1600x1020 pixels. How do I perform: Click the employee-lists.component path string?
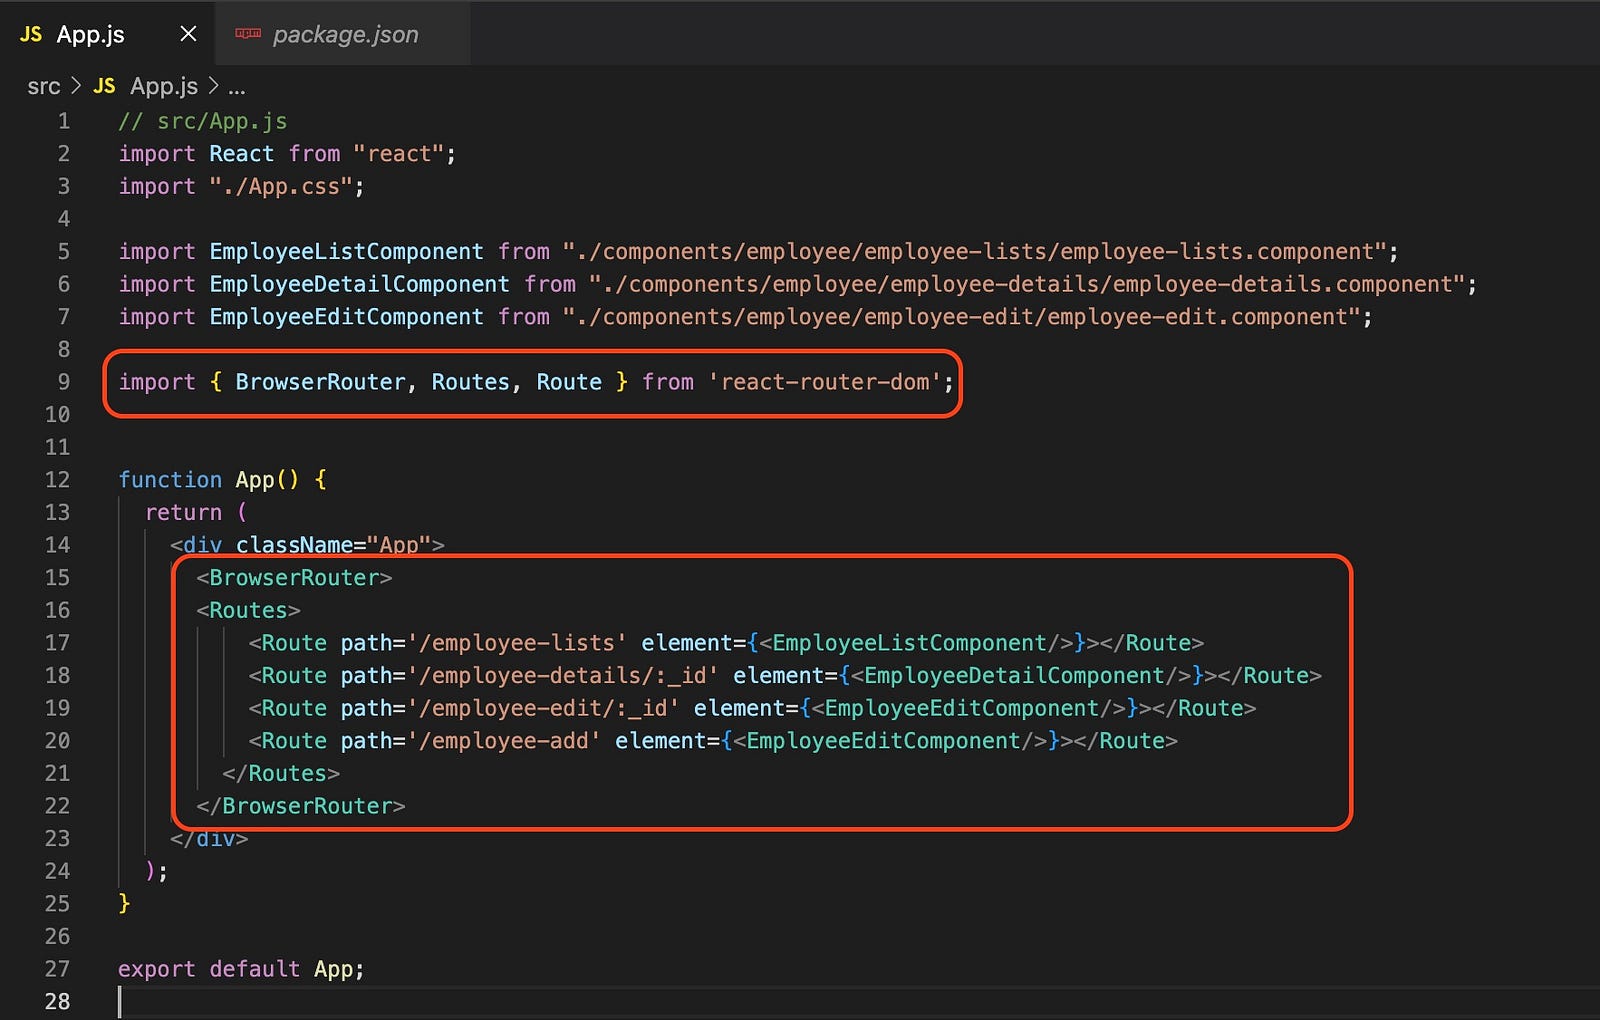(x=975, y=252)
